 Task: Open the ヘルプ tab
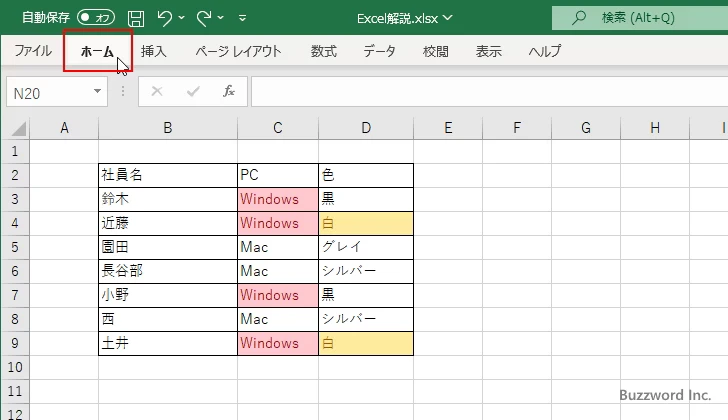coord(545,51)
